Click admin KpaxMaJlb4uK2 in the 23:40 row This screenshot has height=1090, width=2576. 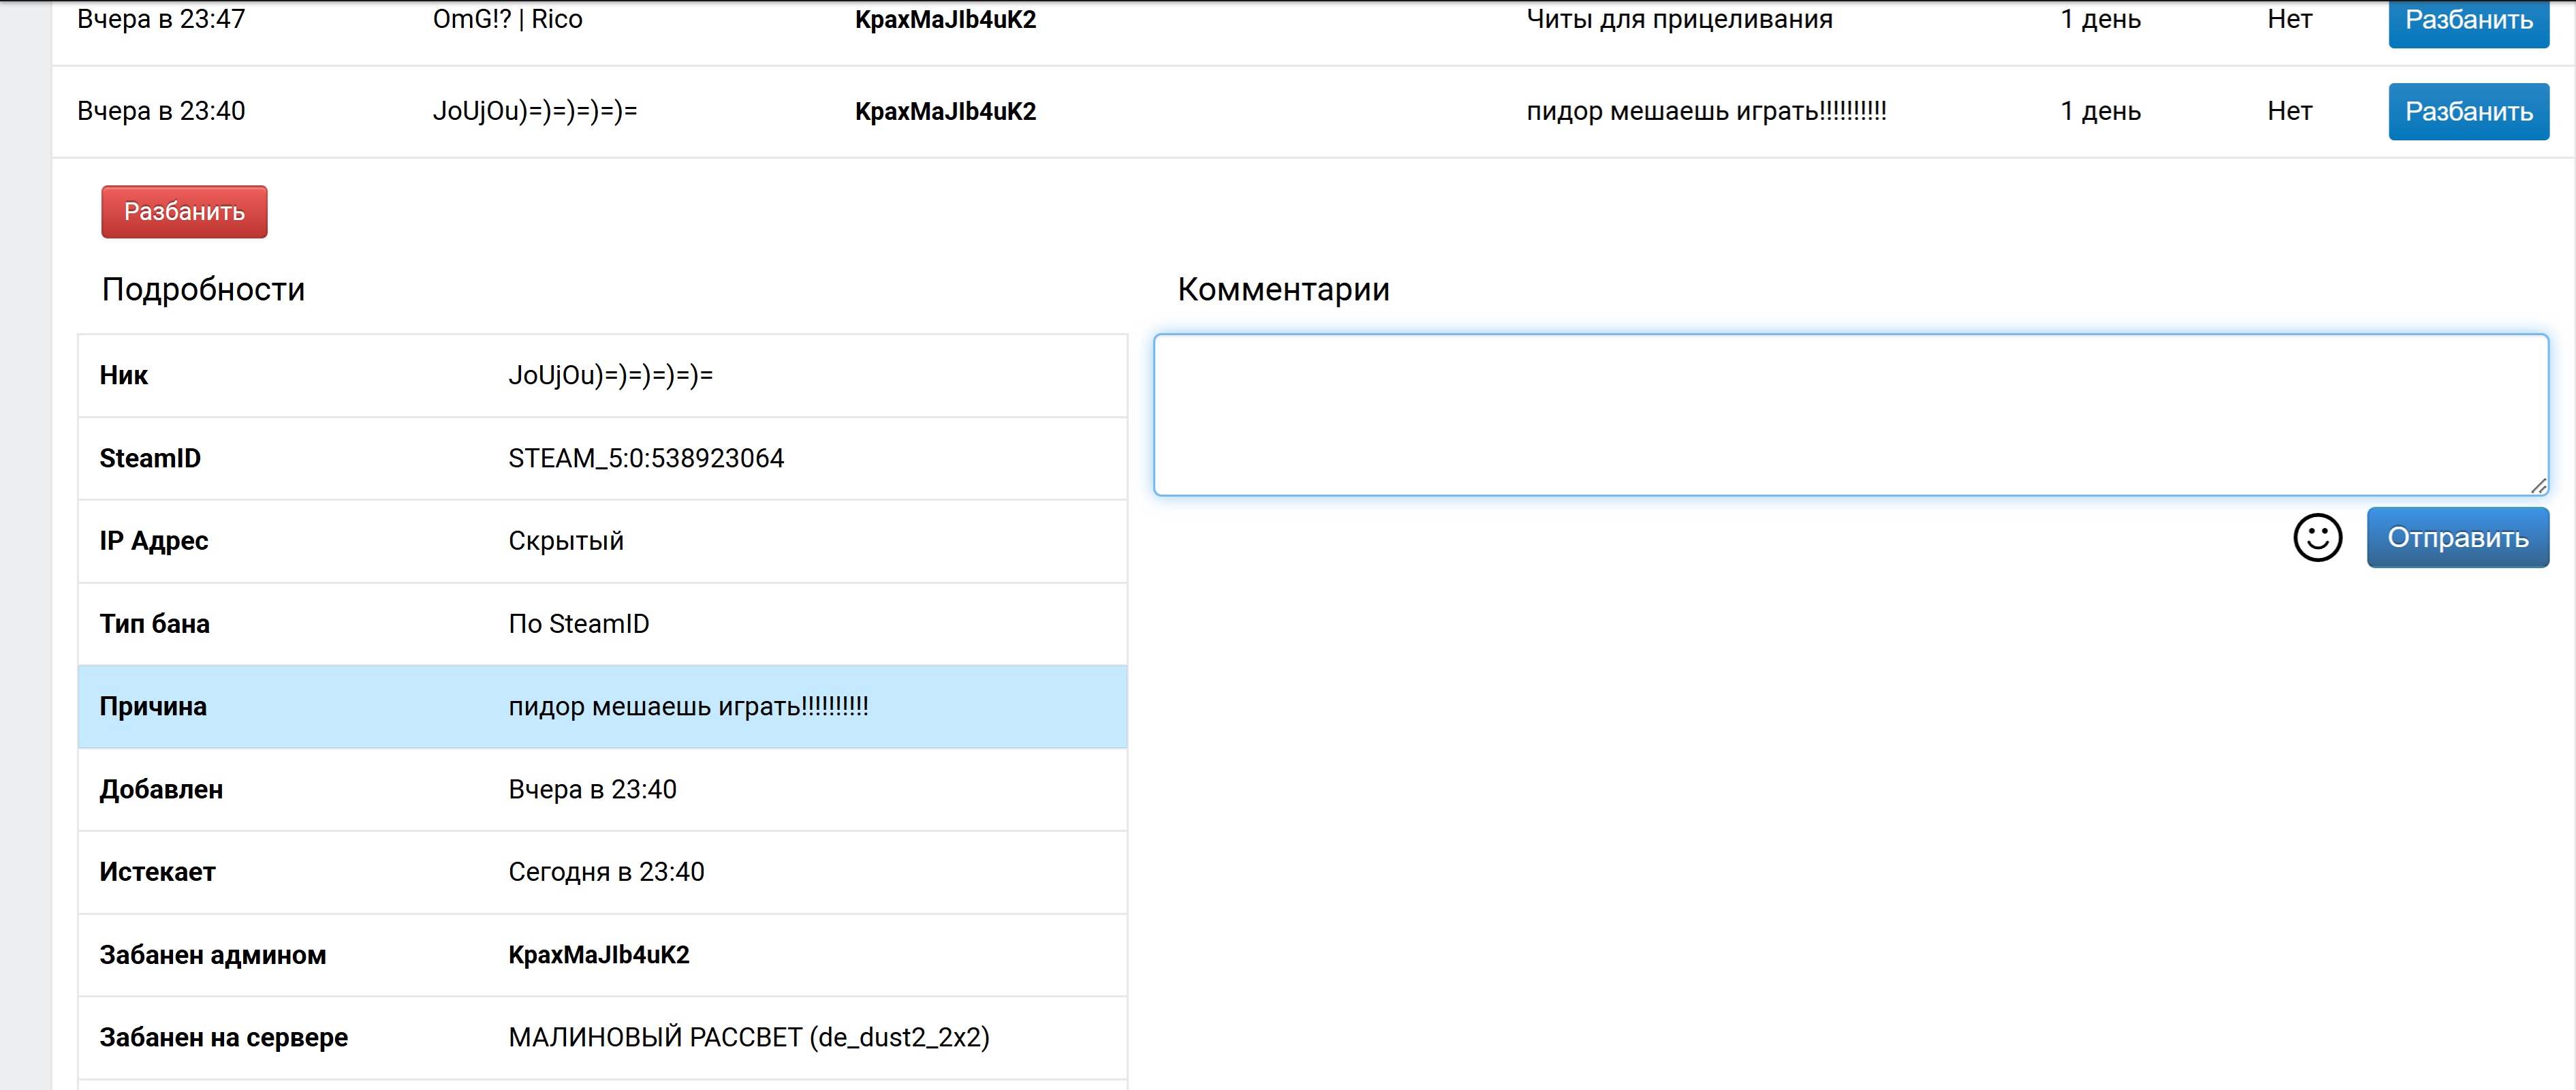tap(945, 111)
